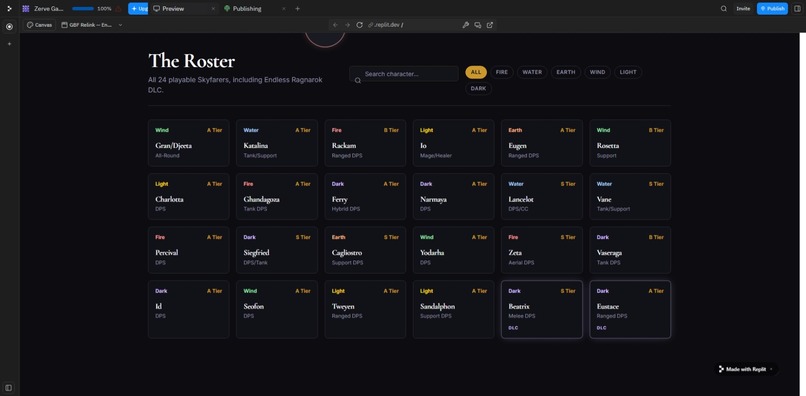Select the WIND element filter
This screenshot has height=396, width=806.
(x=597, y=72)
